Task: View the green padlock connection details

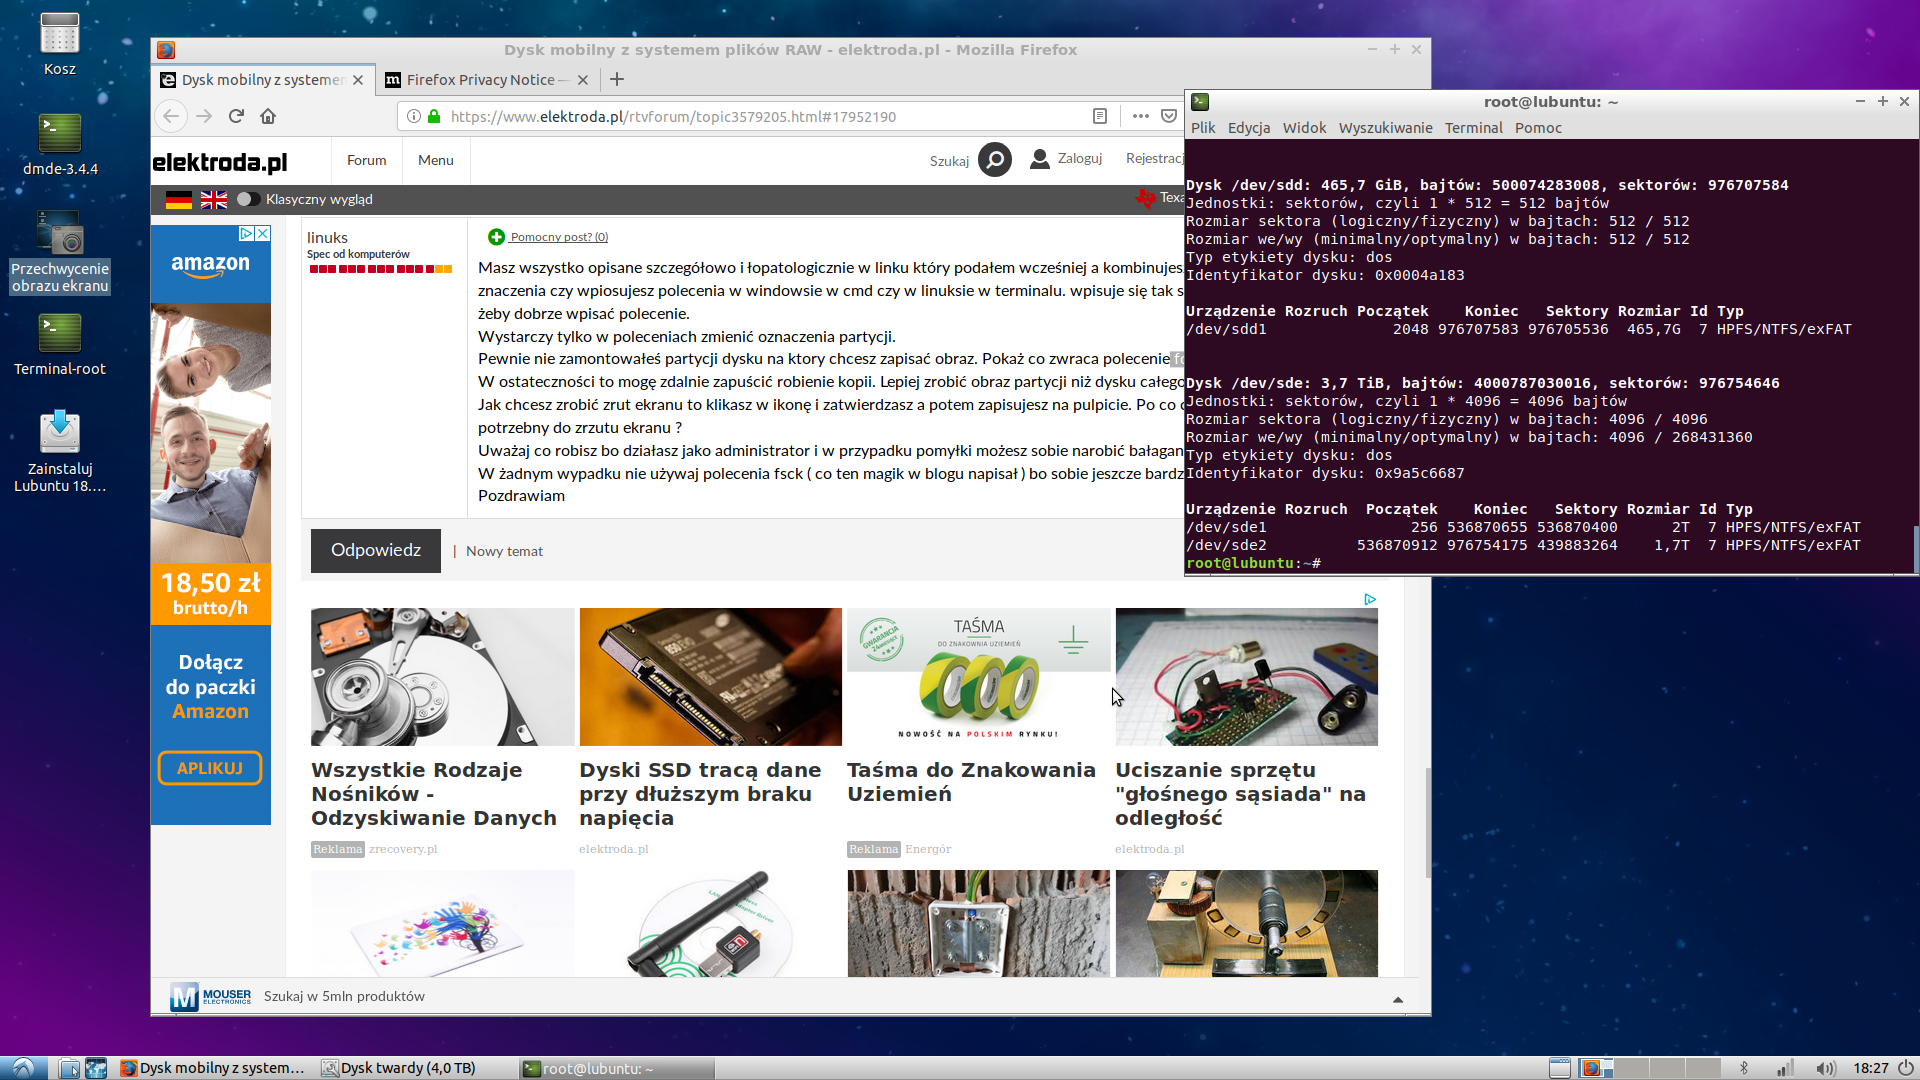Action: pos(434,116)
